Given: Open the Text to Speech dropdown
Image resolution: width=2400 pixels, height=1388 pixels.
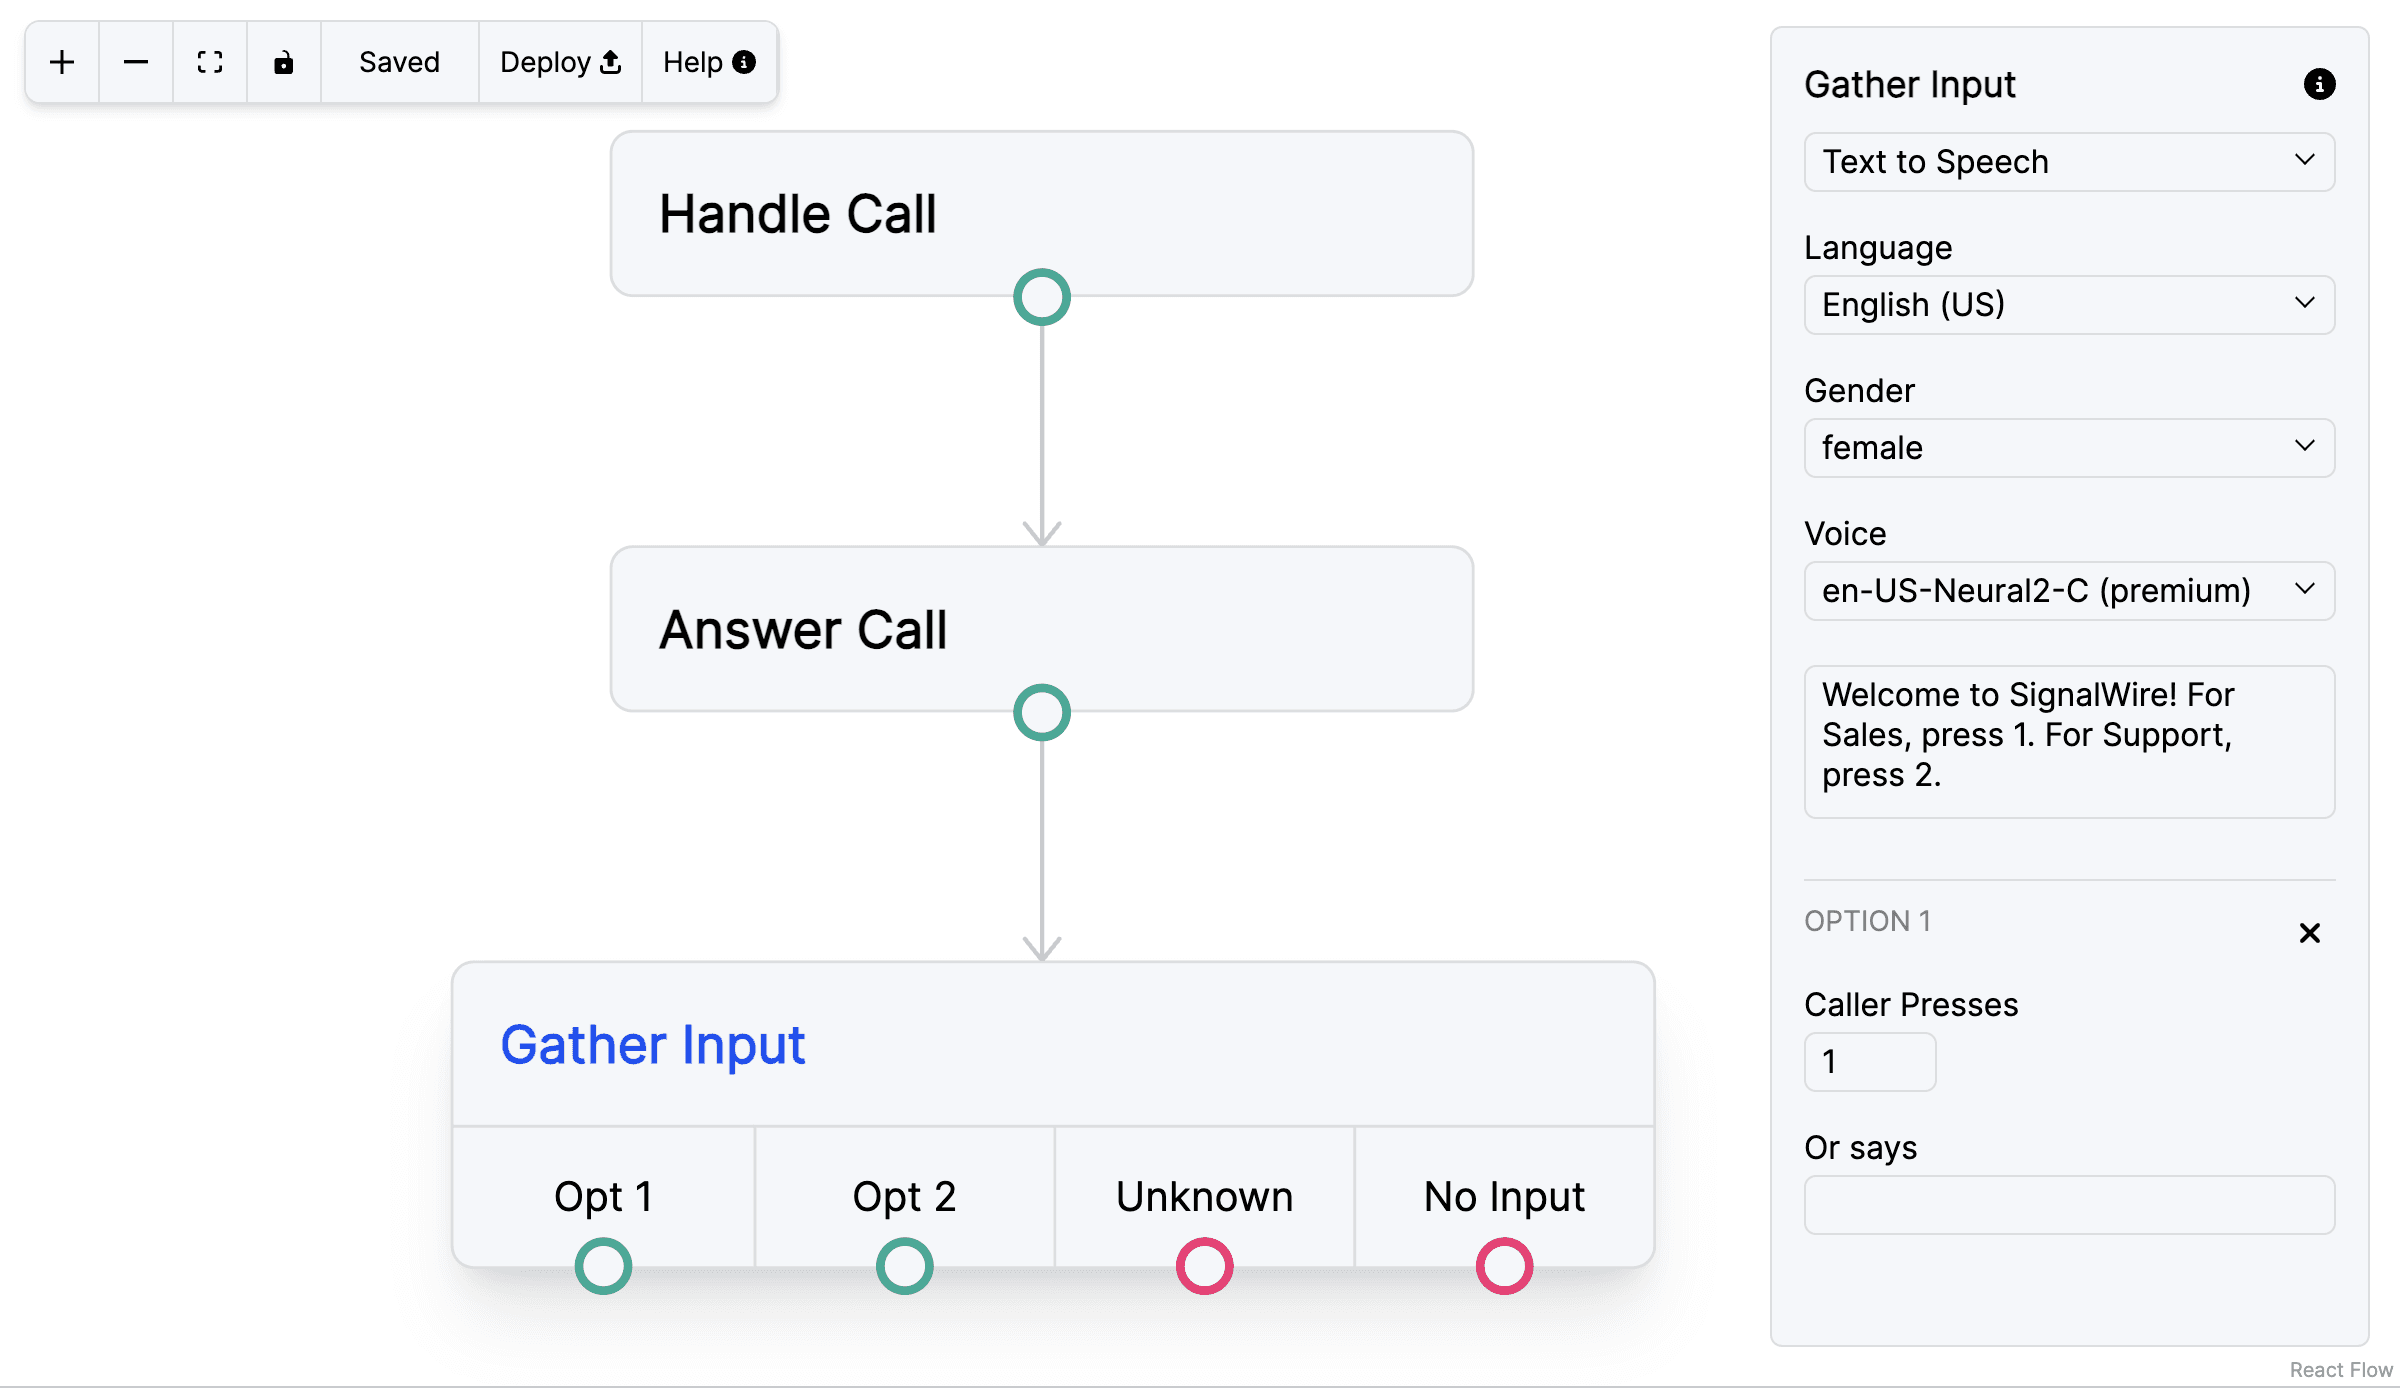Looking at the screenshot, I should 2069,162.
